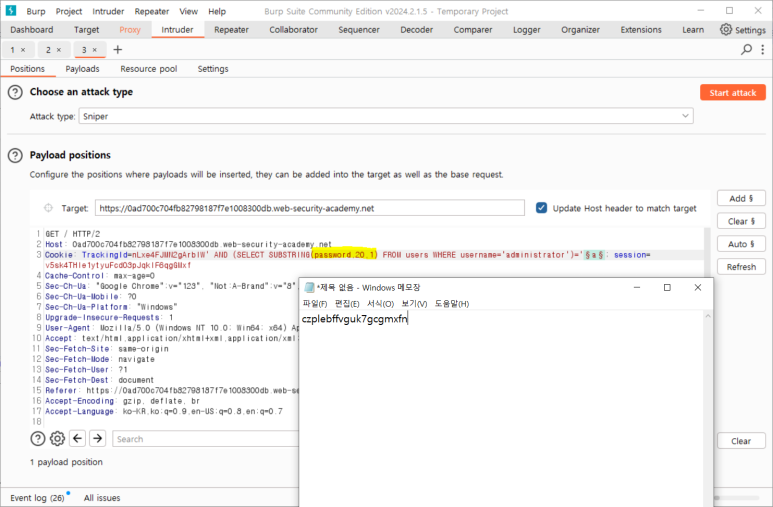Open the View menu
Viewport: 773px width, 507px height.
tap(188, 11)
